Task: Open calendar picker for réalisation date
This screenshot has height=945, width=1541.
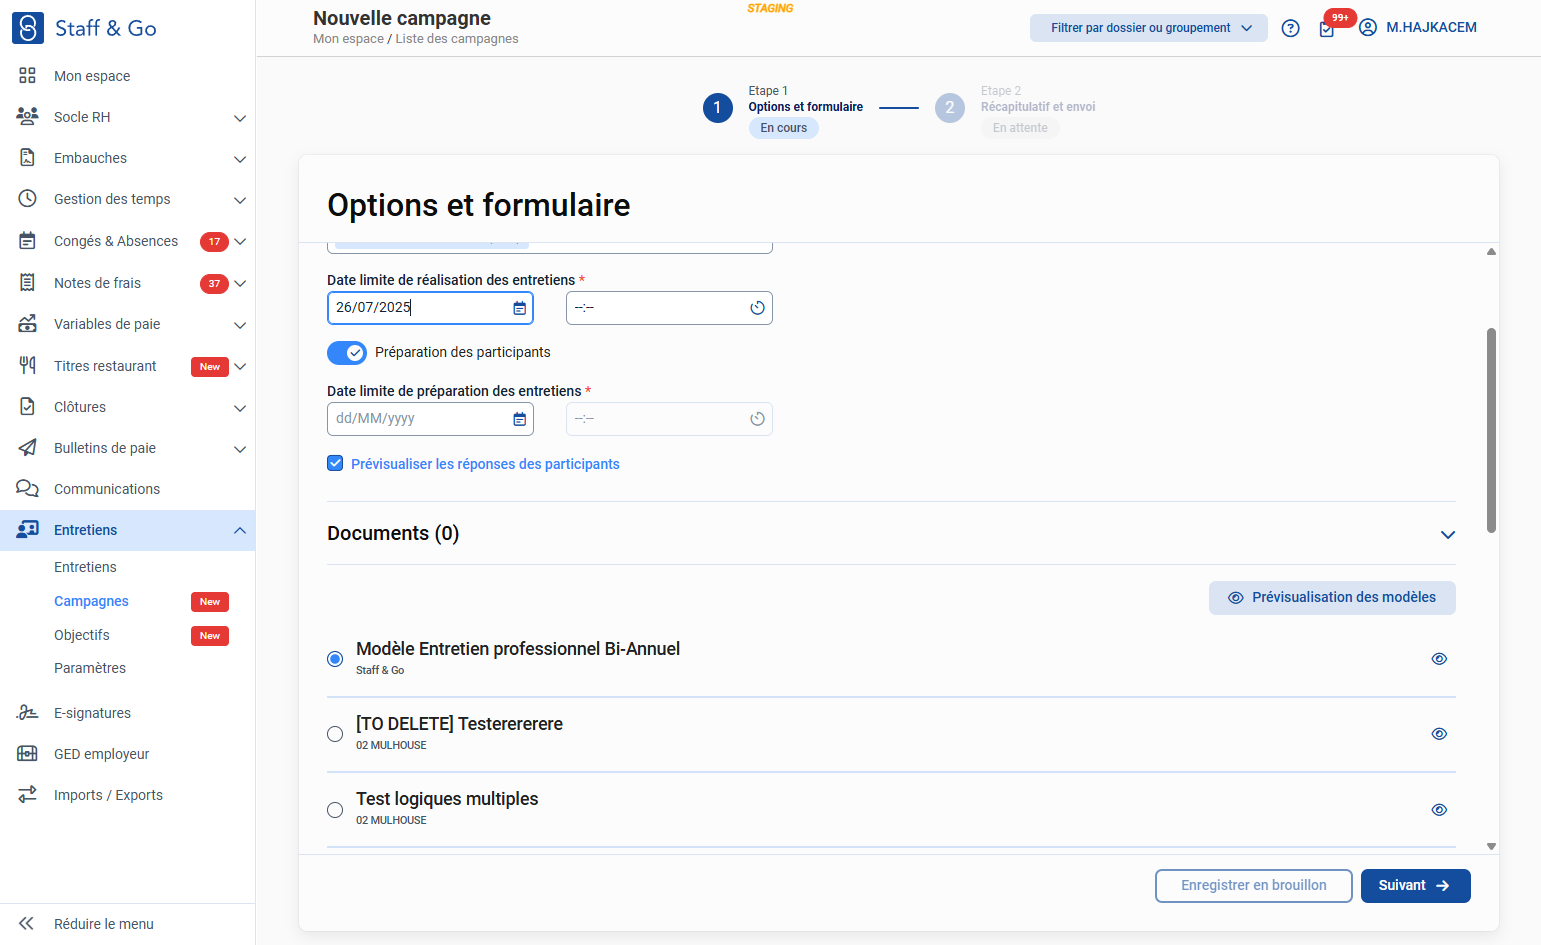Action: (519, 308)
